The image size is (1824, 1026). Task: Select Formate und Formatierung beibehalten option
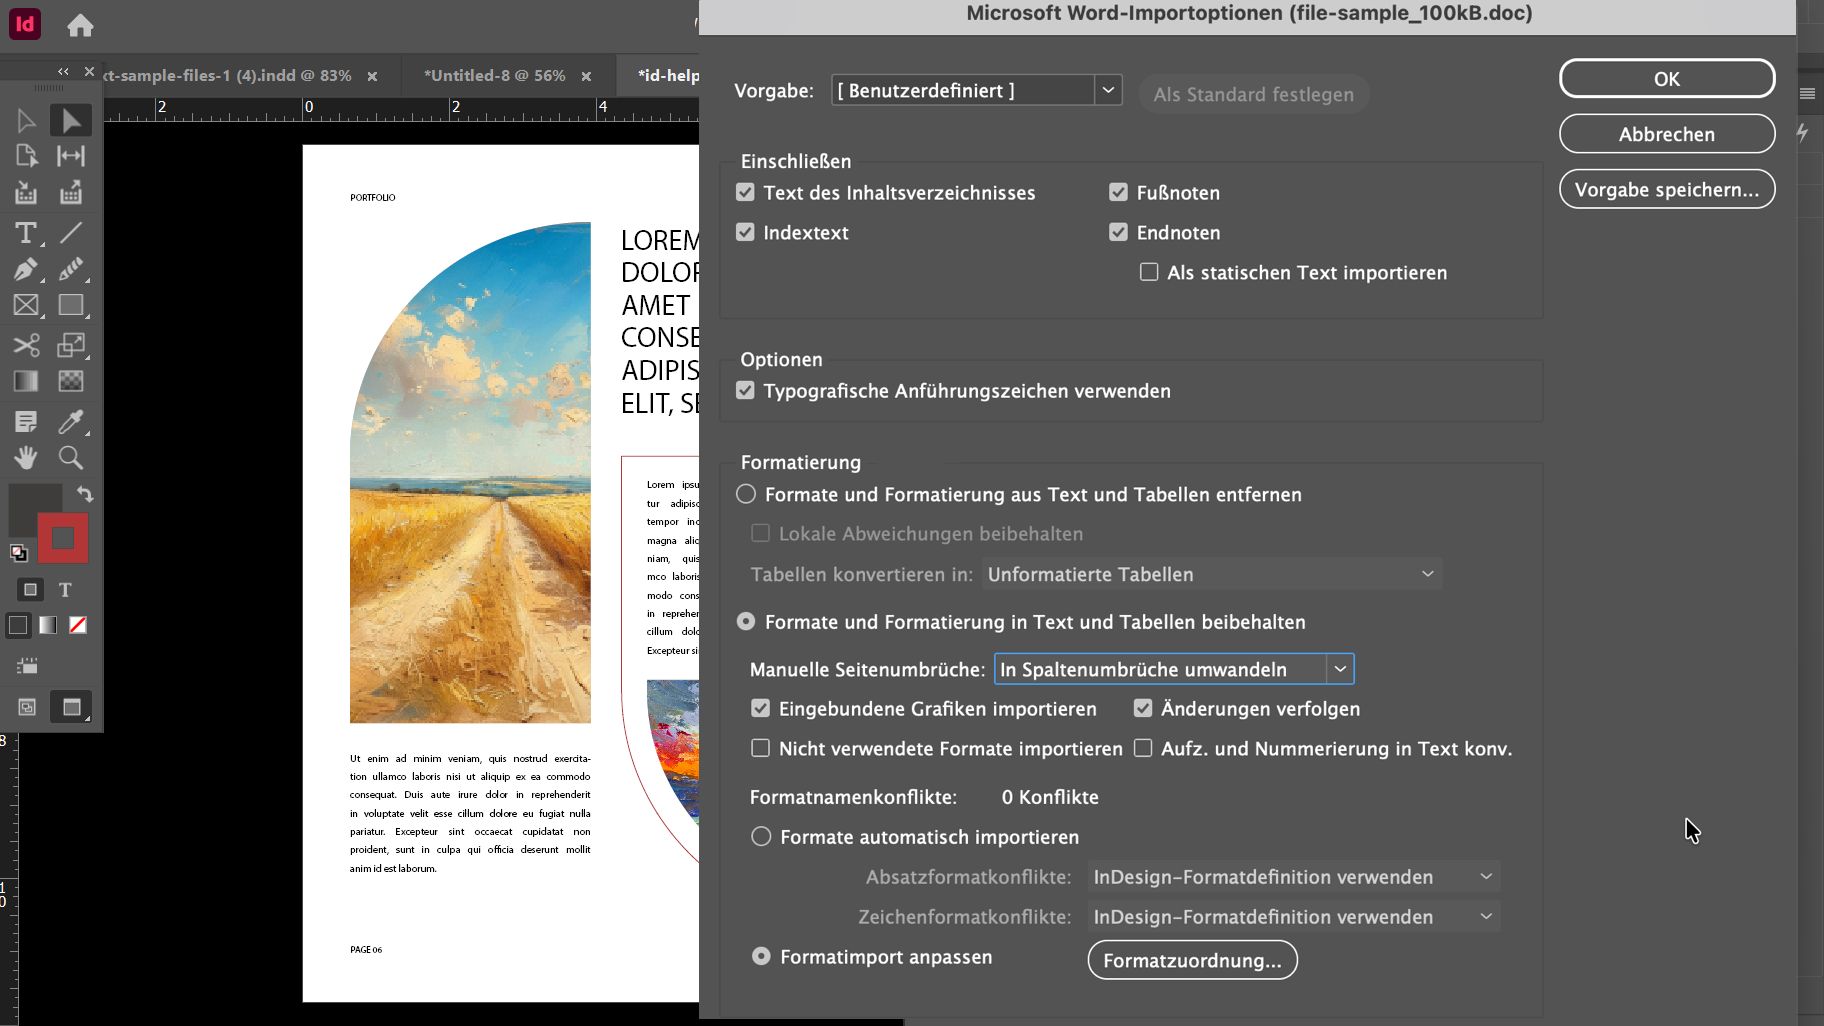[746, 621]
